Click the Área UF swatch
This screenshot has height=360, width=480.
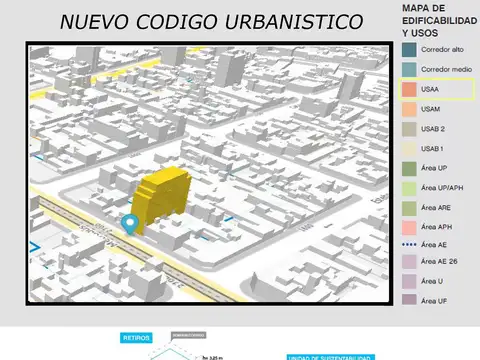click(x=409, y=300)
